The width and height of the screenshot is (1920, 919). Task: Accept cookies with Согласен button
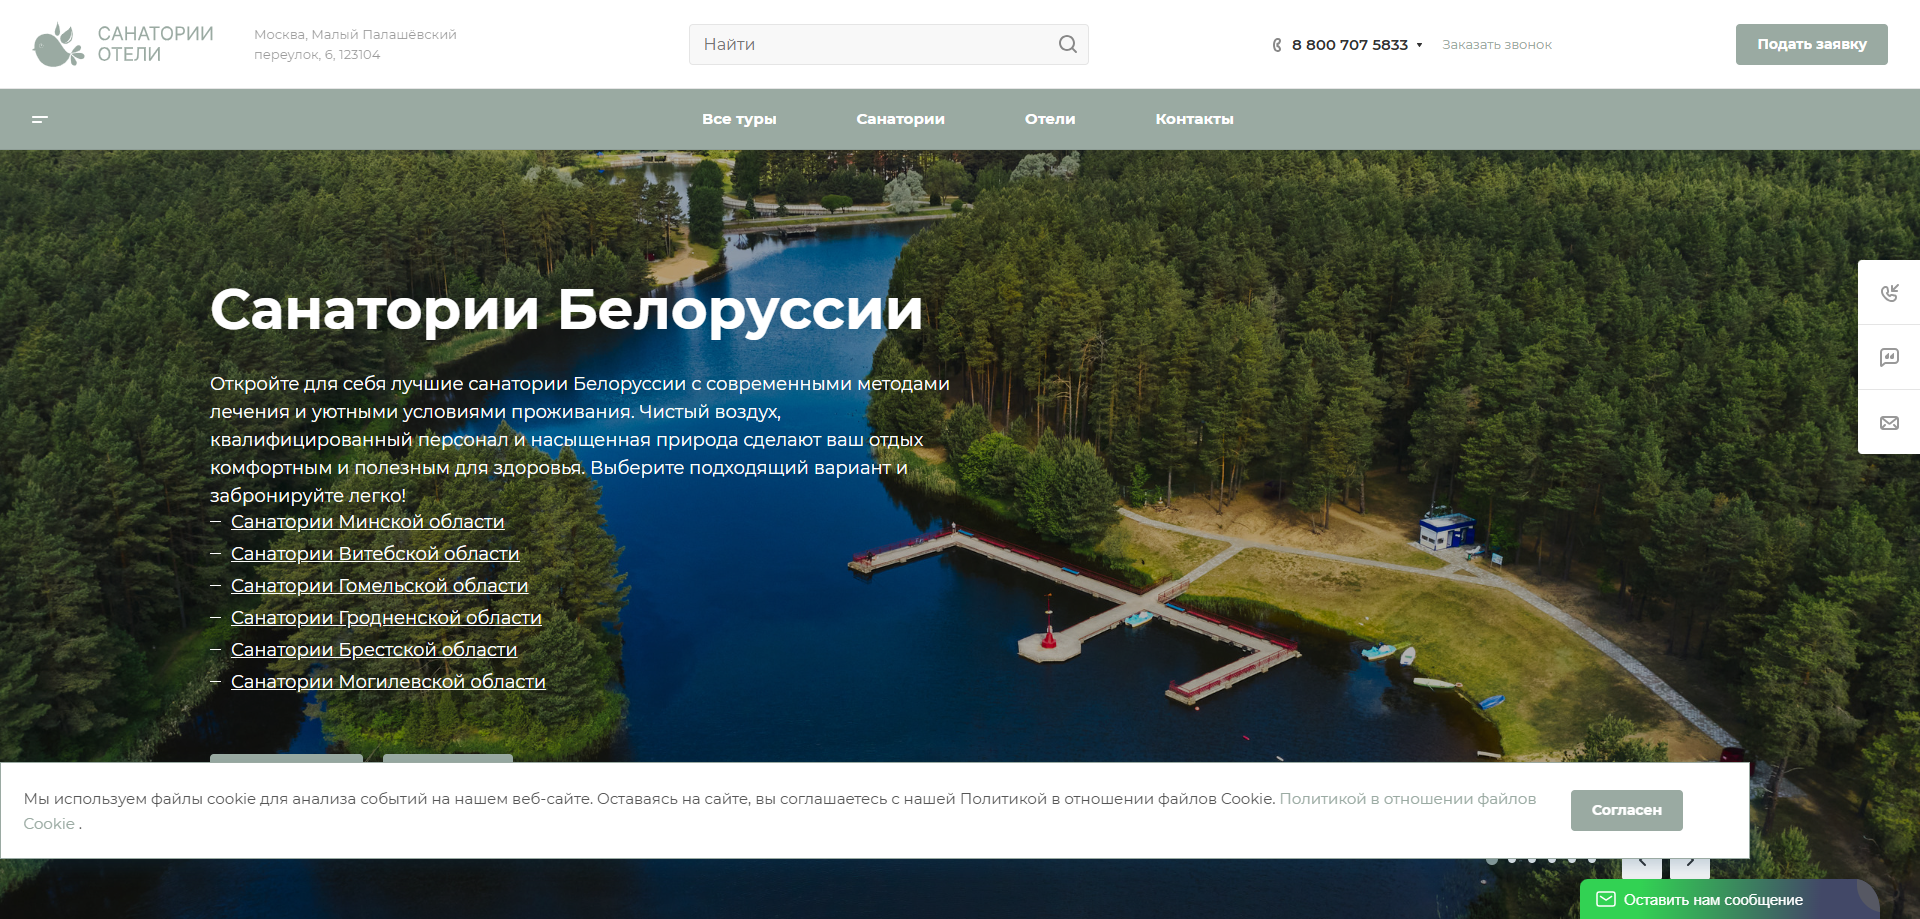click(1626, 810)
